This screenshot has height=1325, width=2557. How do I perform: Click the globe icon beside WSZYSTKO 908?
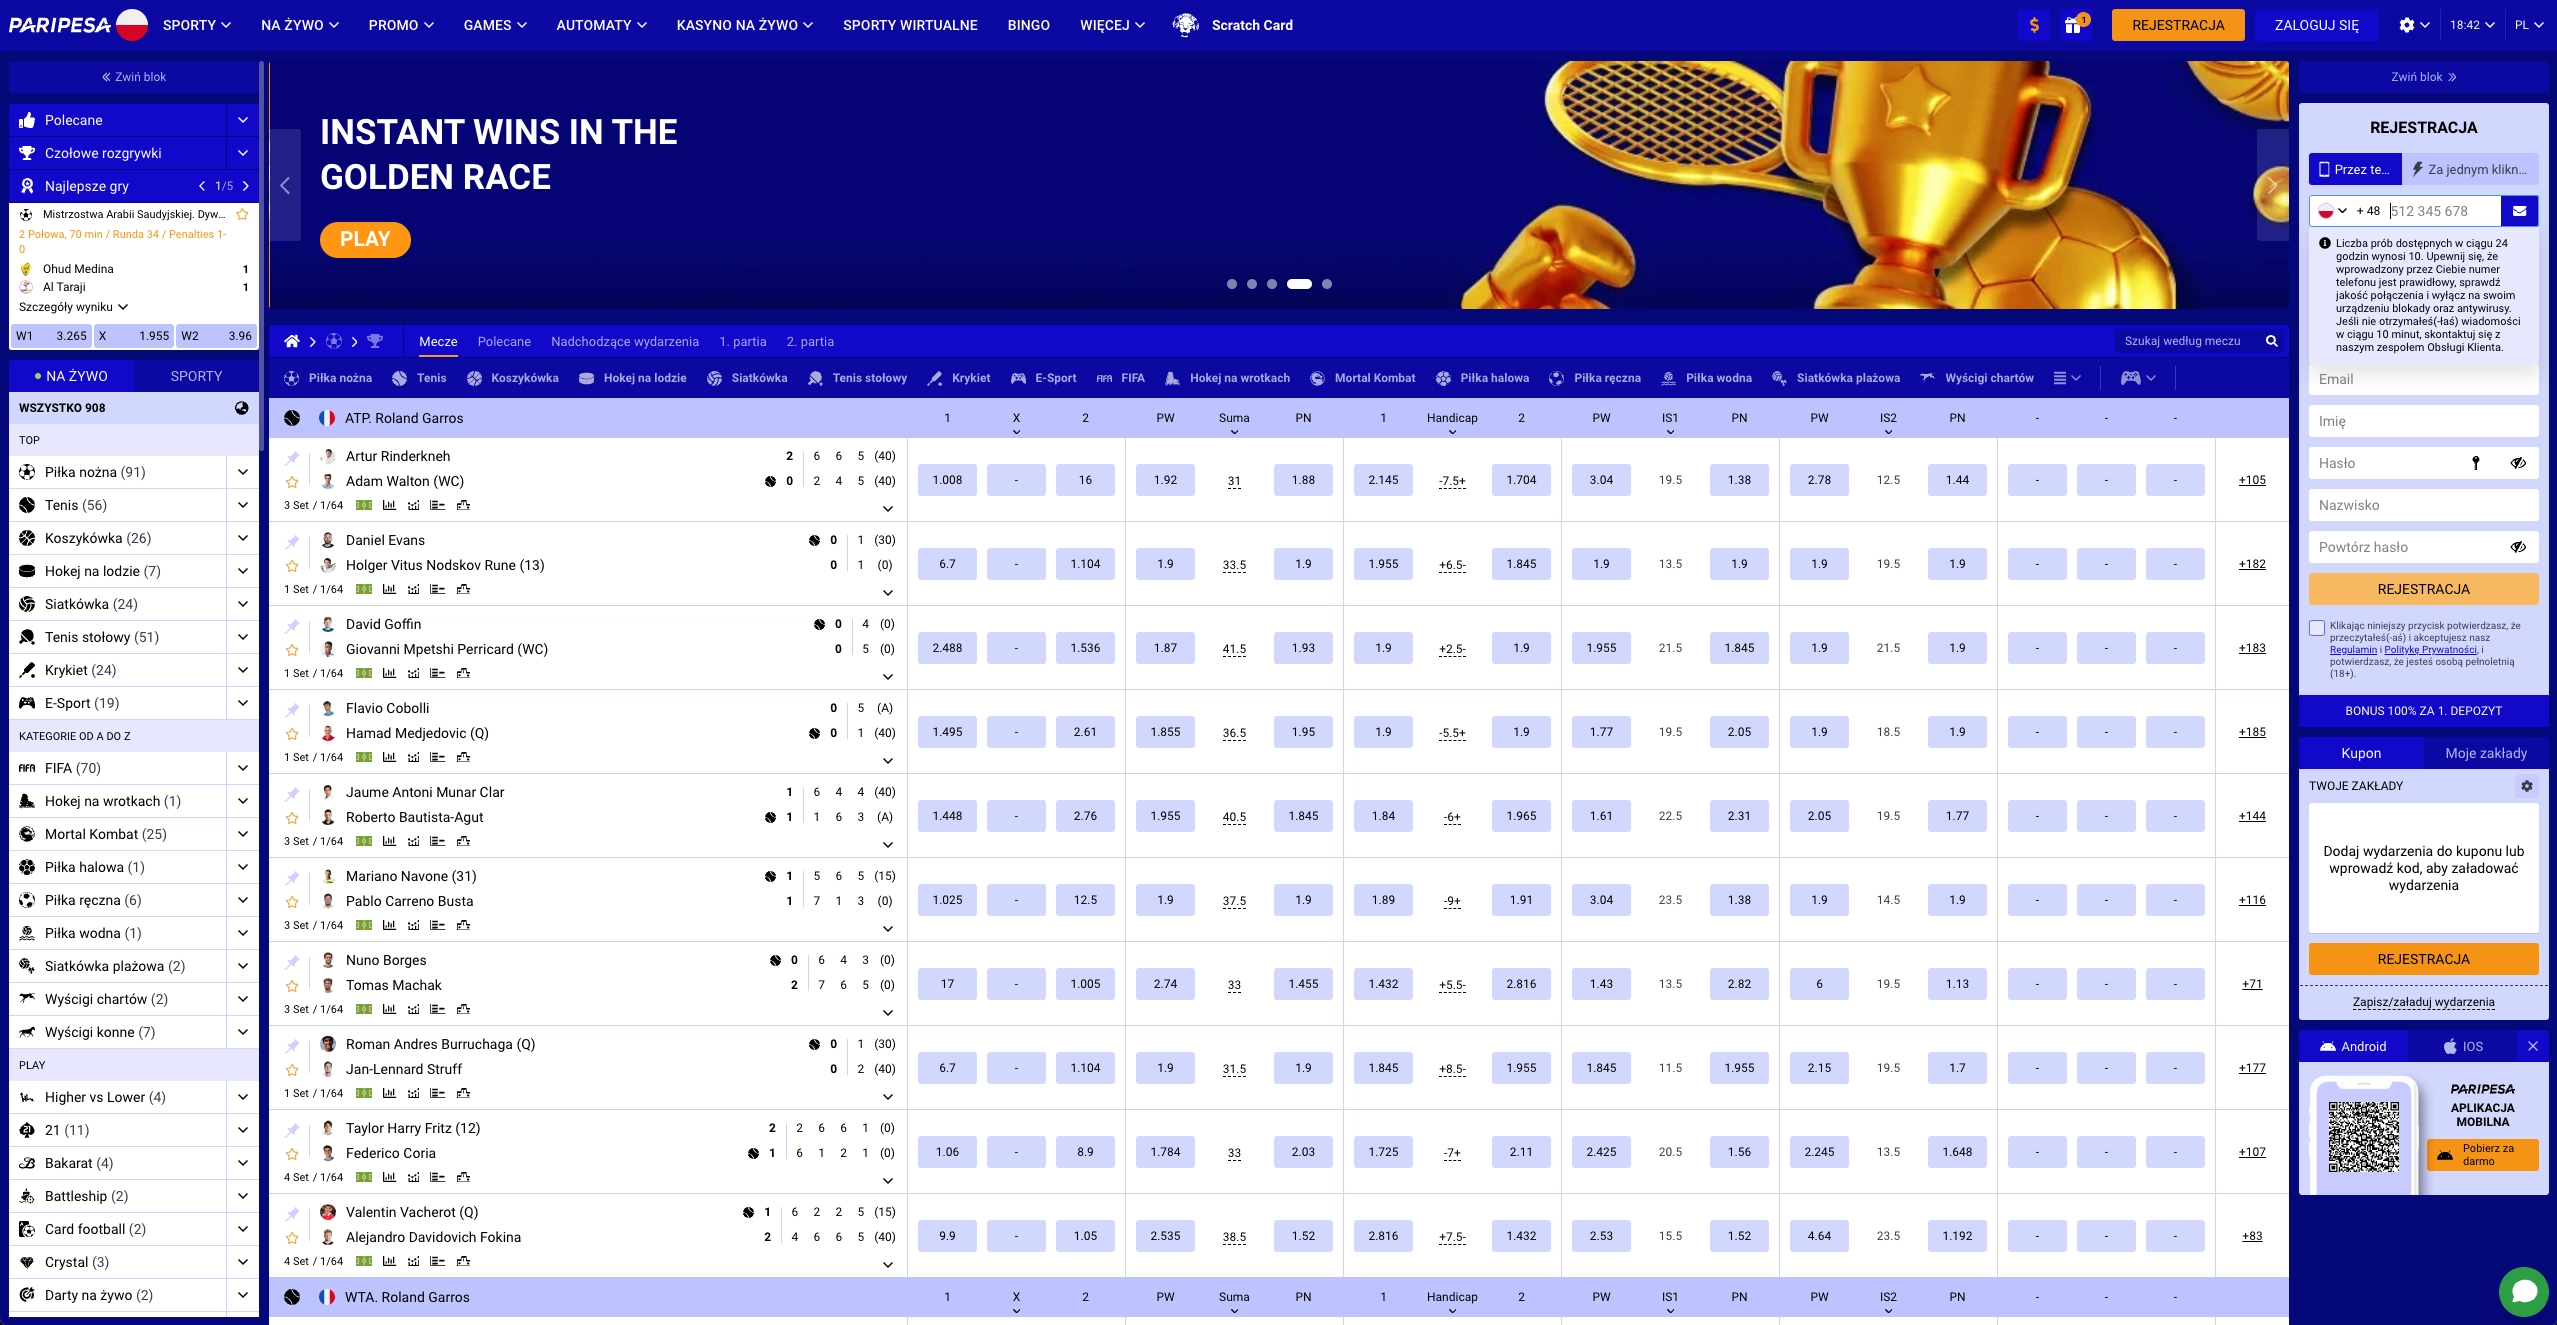242,408
